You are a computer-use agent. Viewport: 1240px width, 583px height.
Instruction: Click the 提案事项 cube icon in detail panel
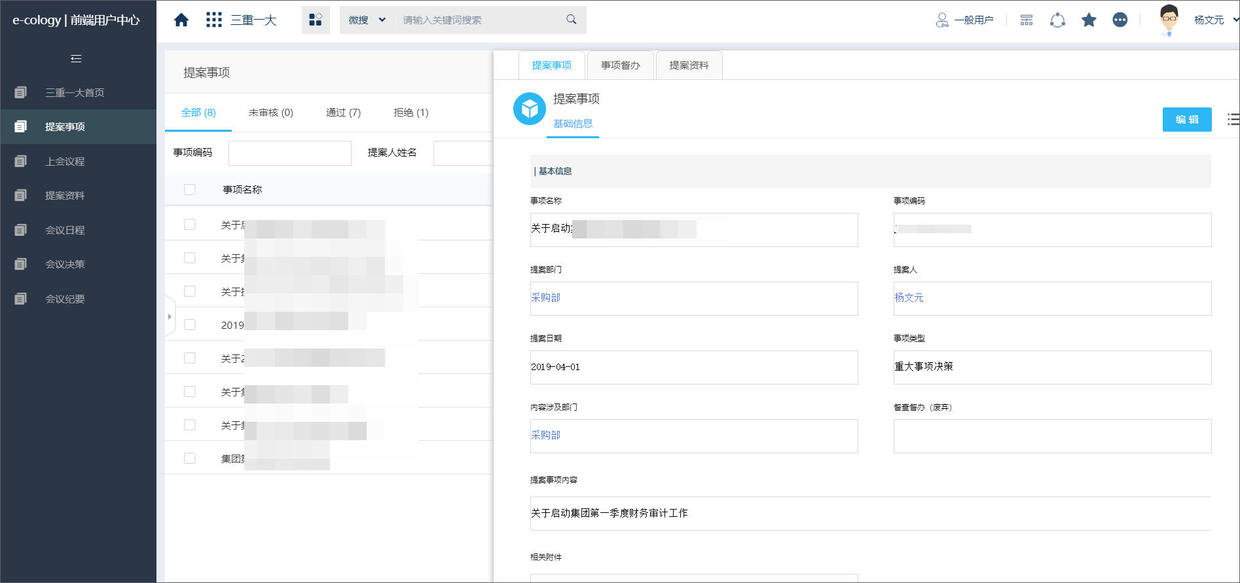coord(528,109)
